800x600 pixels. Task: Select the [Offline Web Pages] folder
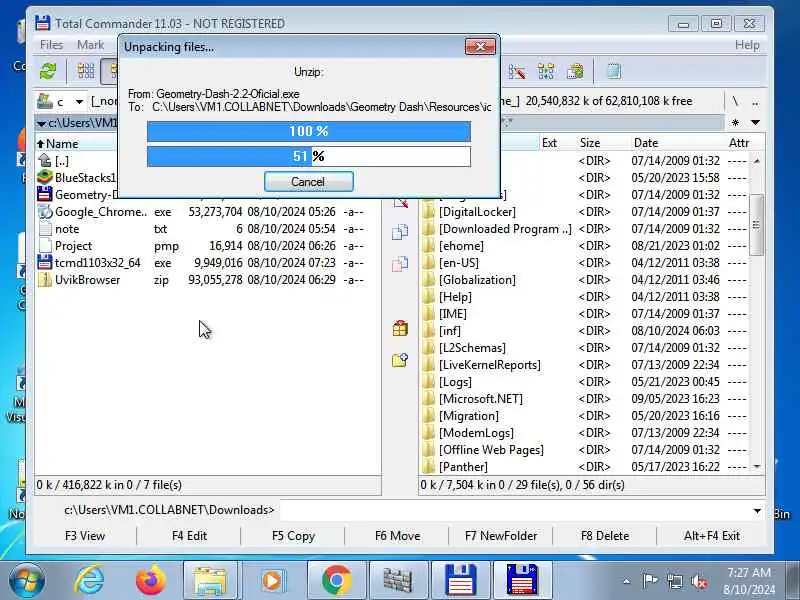pyautogui.click(x=584, y=450)
